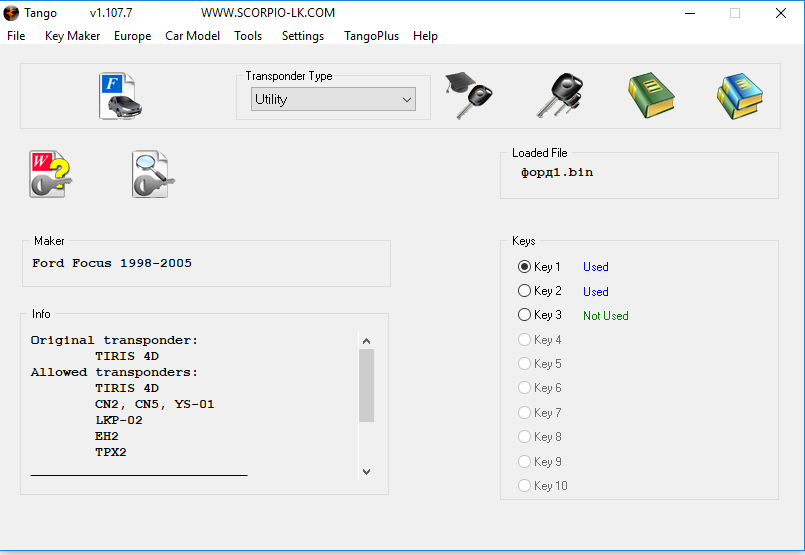The image size is (805, 555).
Task: Click the loaded file name форд1.bin
Action: click(x=557, y=173)
